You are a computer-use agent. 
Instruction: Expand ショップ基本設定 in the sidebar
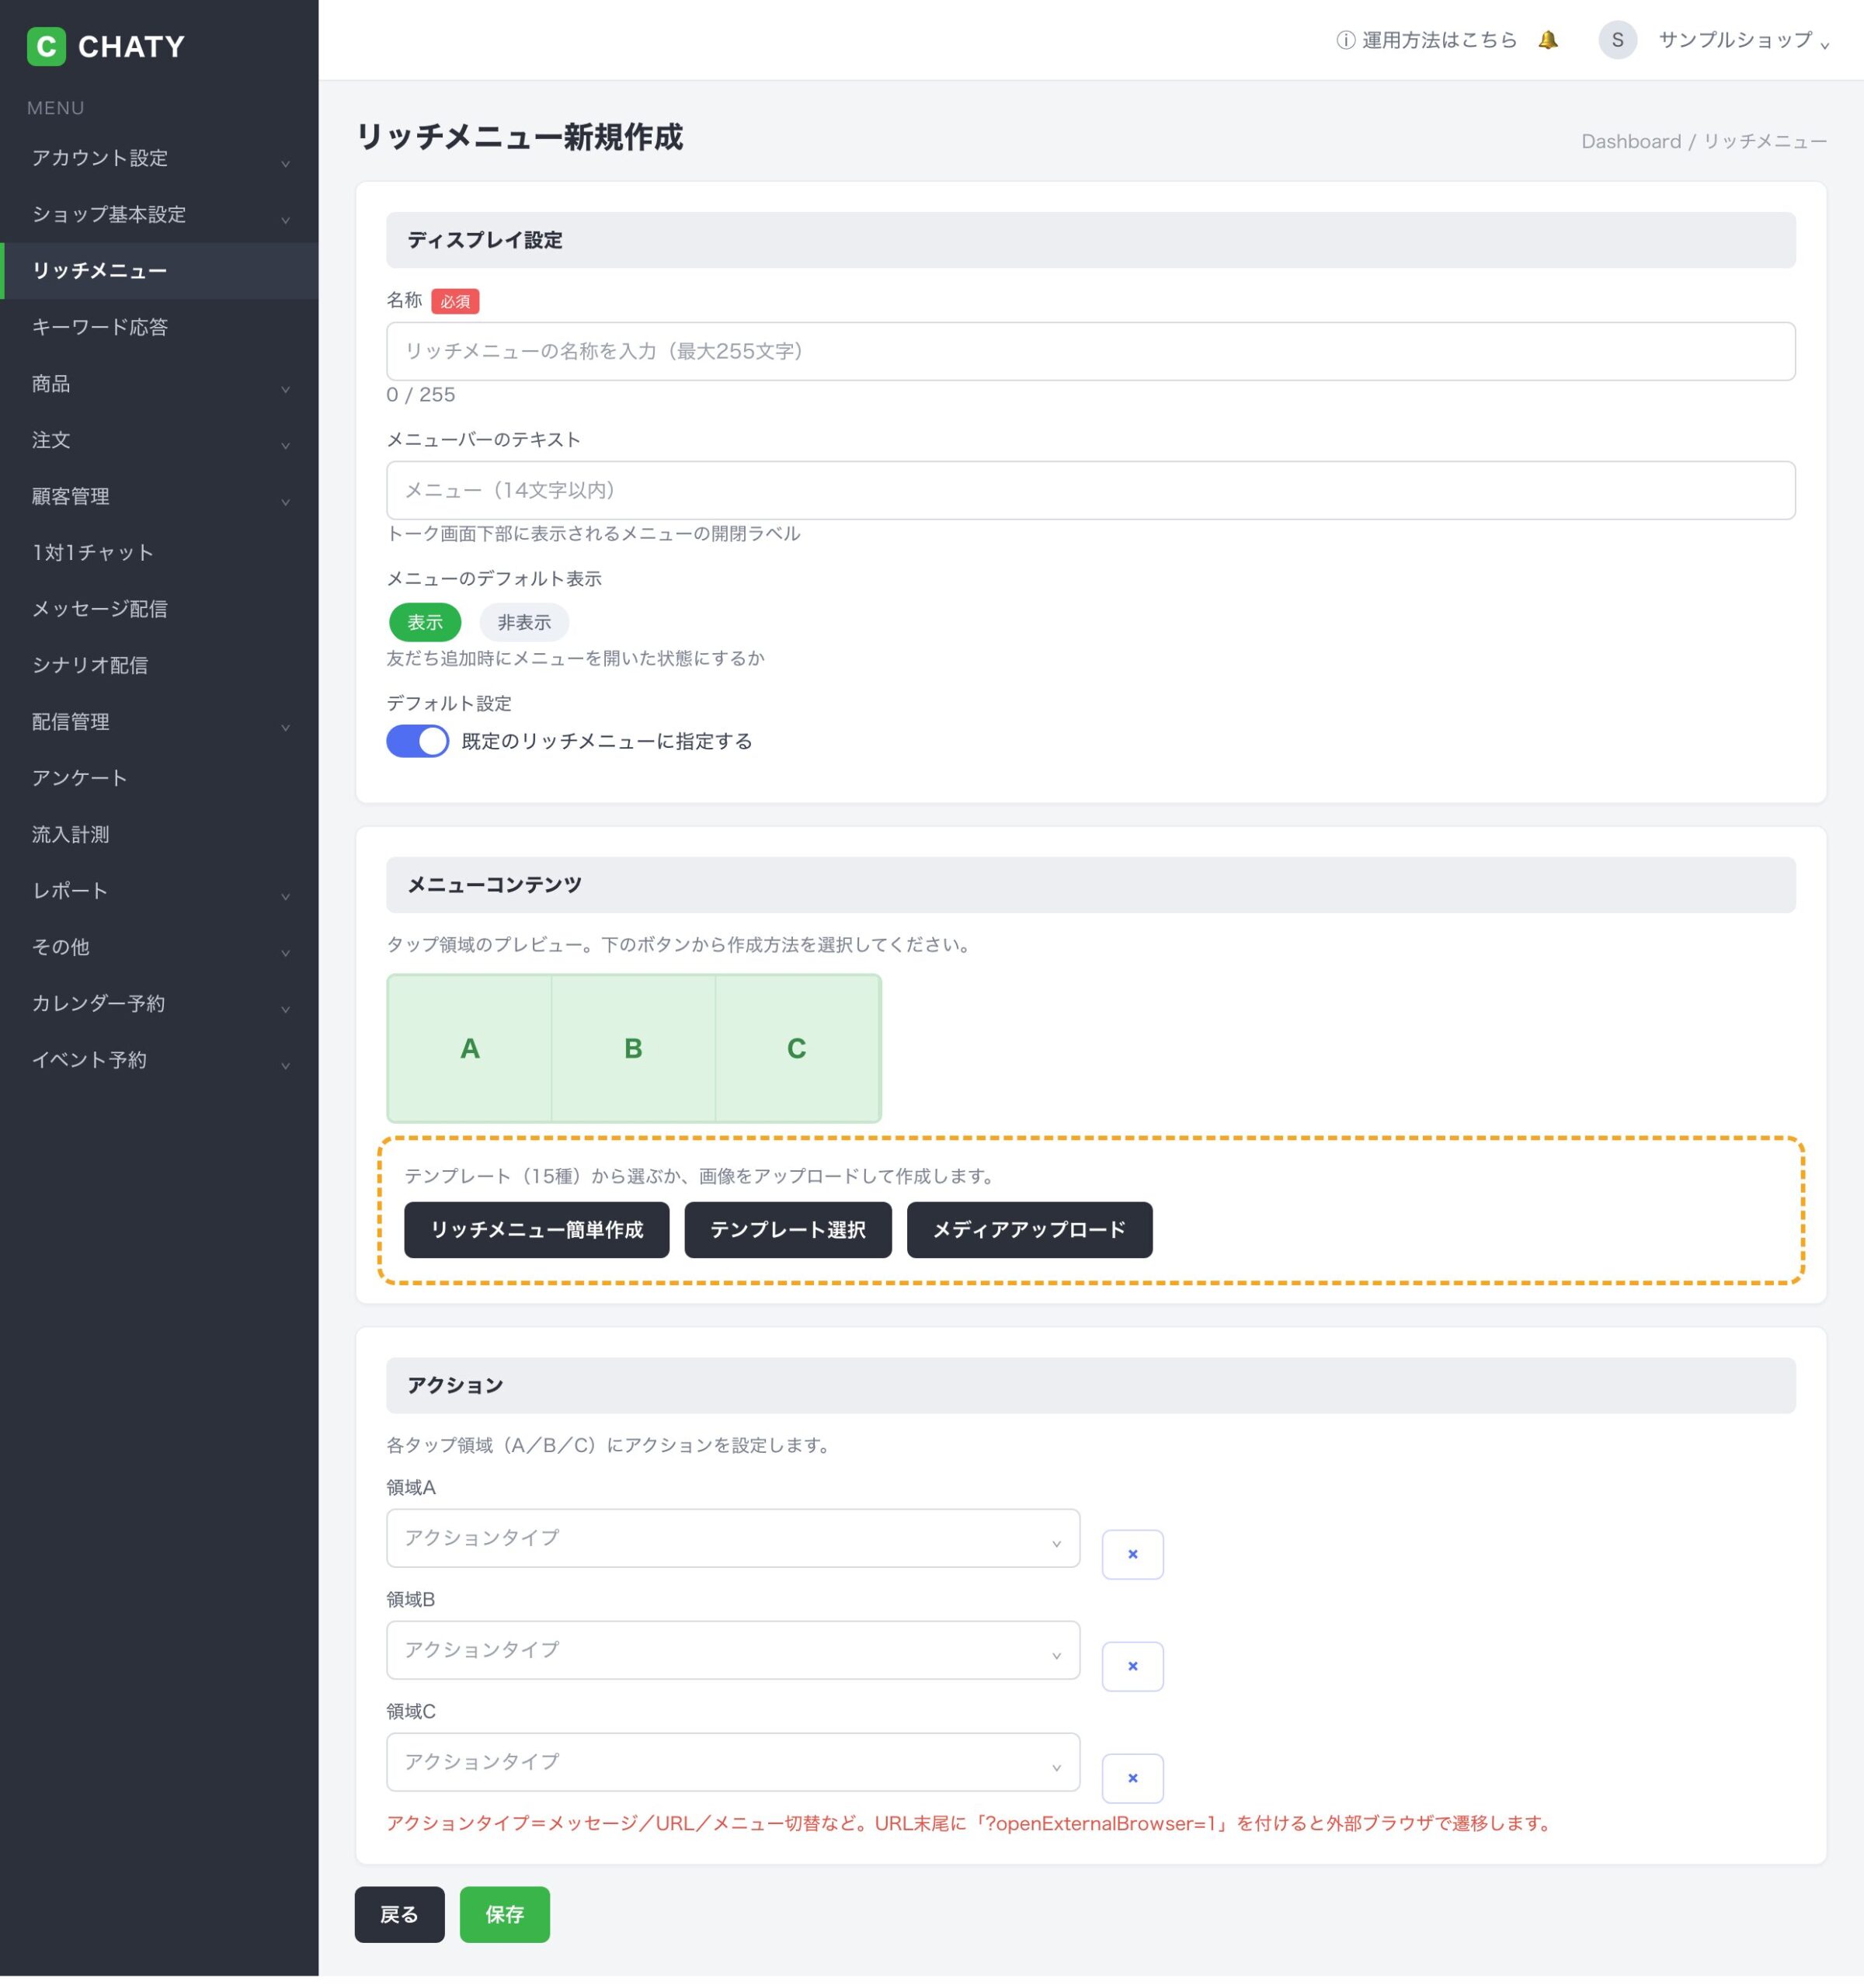click(x=160, y=214)
